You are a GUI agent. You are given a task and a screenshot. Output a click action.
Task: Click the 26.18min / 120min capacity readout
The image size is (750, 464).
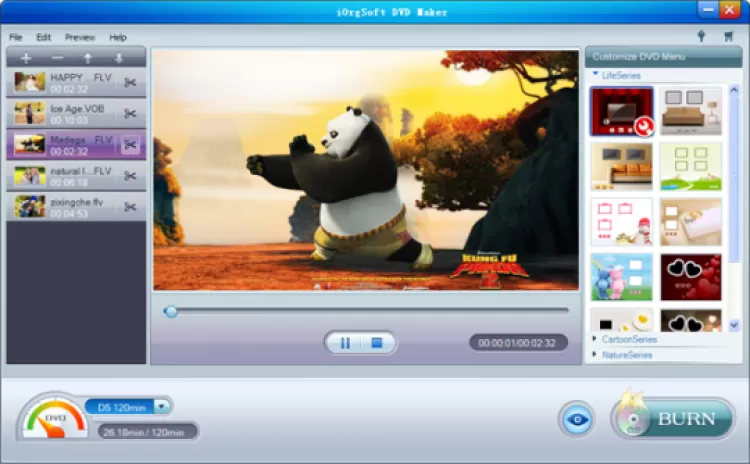(x=147, y=432)
